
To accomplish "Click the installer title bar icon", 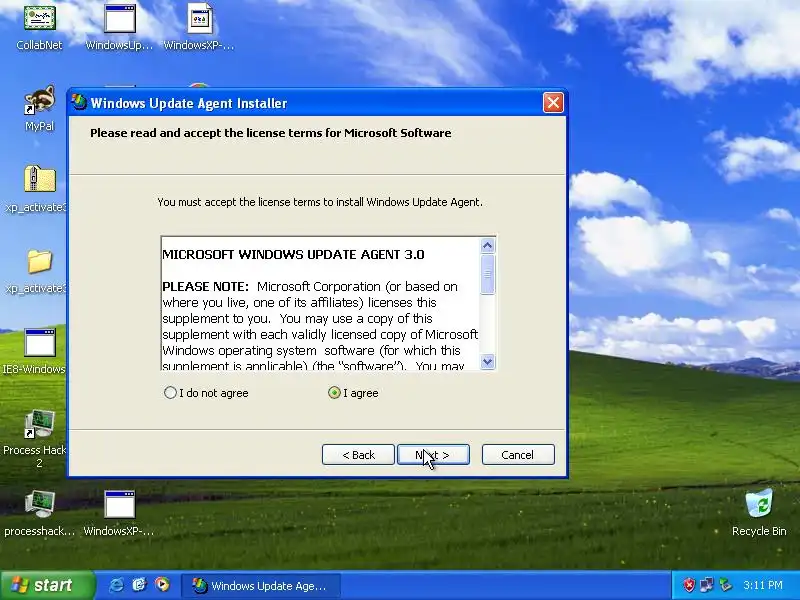I will pyautogui.click(x=79, y=103).
